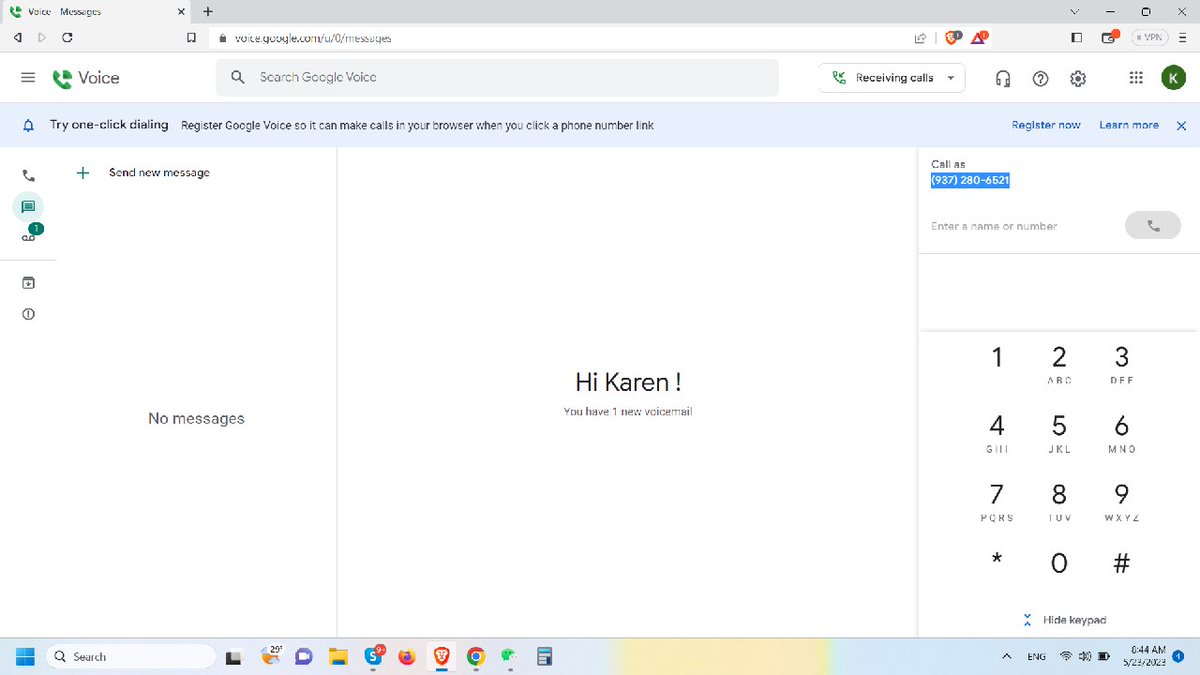Show hidden system tray icons

point(1006,656)
